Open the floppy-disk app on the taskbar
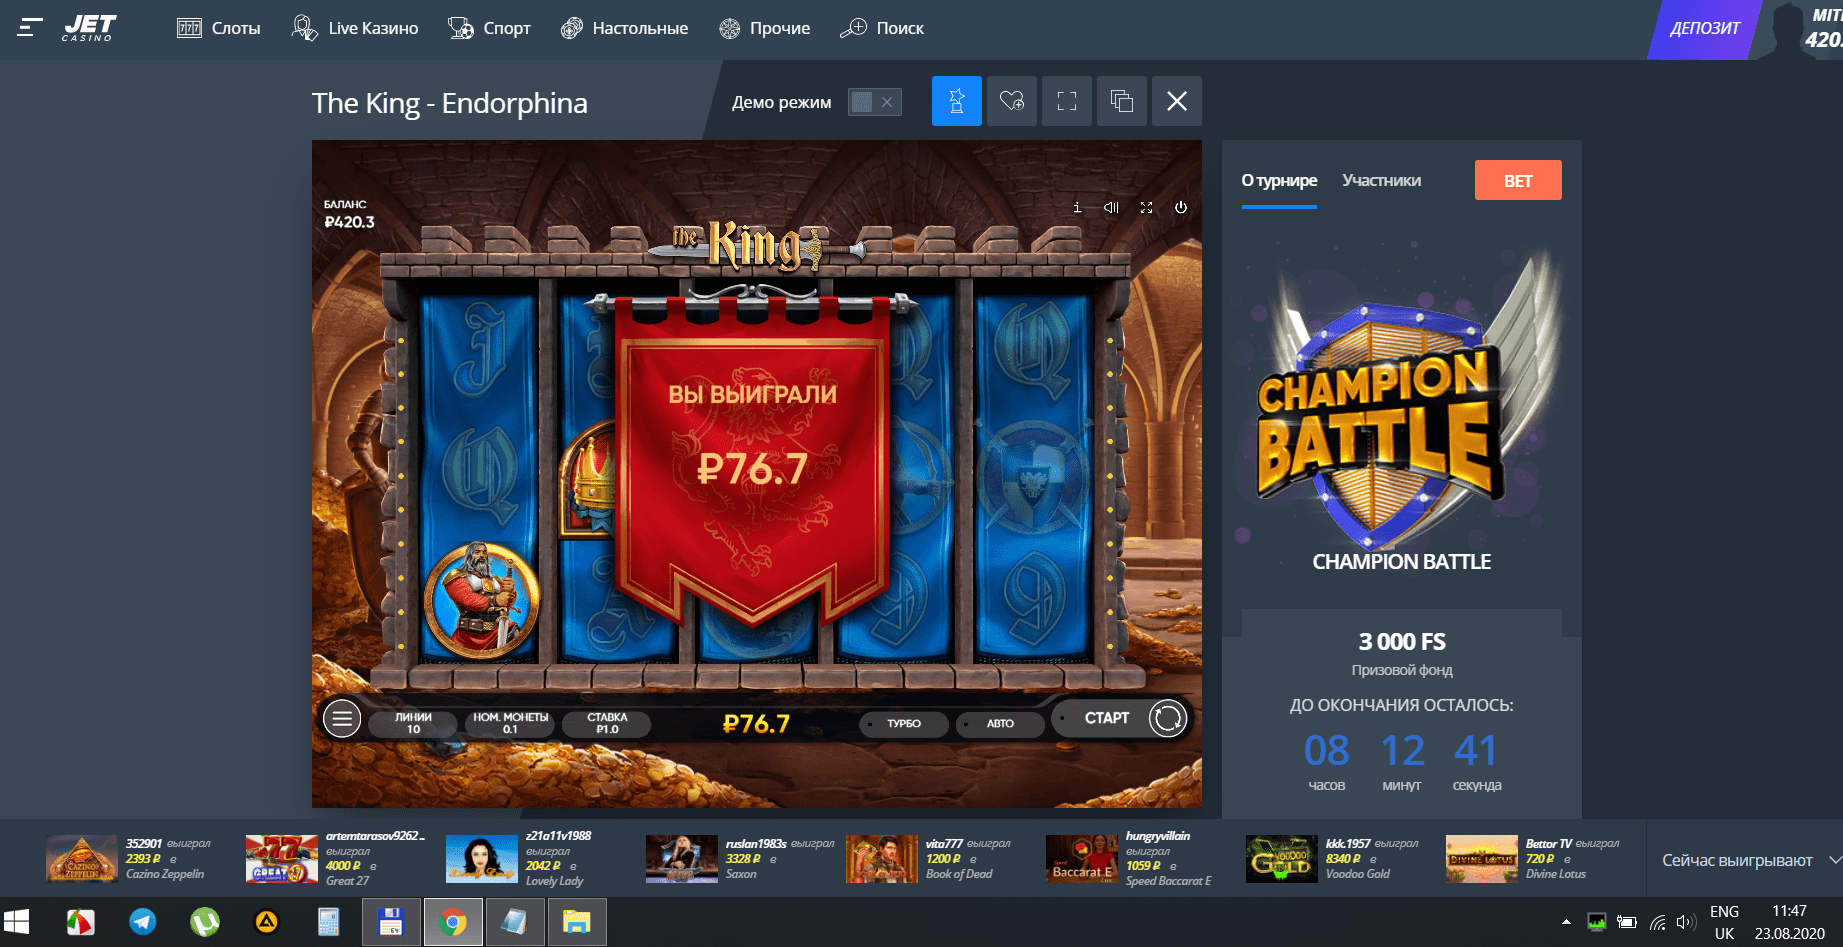The image size is (1843, 947). coord(391,922)
